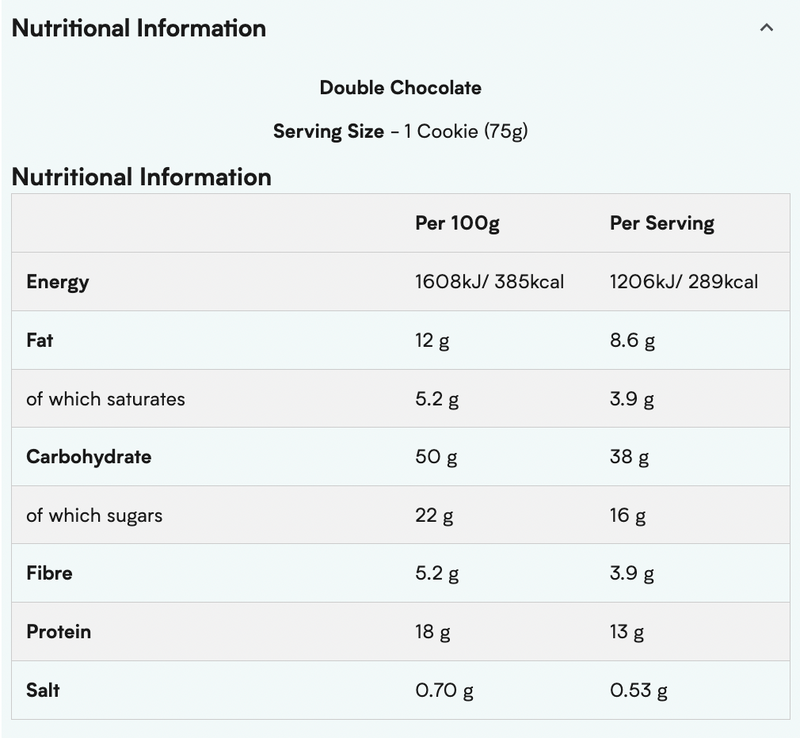This screenshot has height=738, width=800.
Task: Select the 'of which saturates' row label
Action: coord(105,399)
